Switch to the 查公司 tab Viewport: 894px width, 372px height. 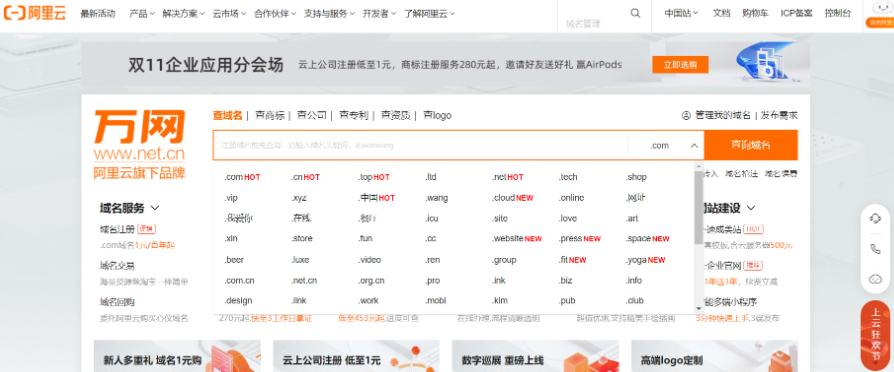click(311, 115)
